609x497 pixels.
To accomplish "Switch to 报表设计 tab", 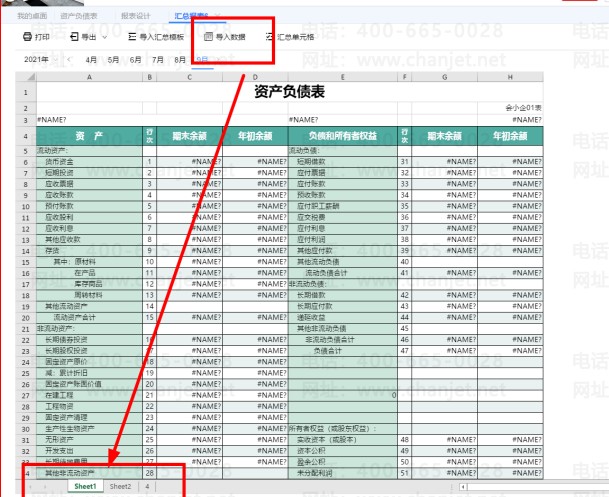I will (x=136, y=16).
